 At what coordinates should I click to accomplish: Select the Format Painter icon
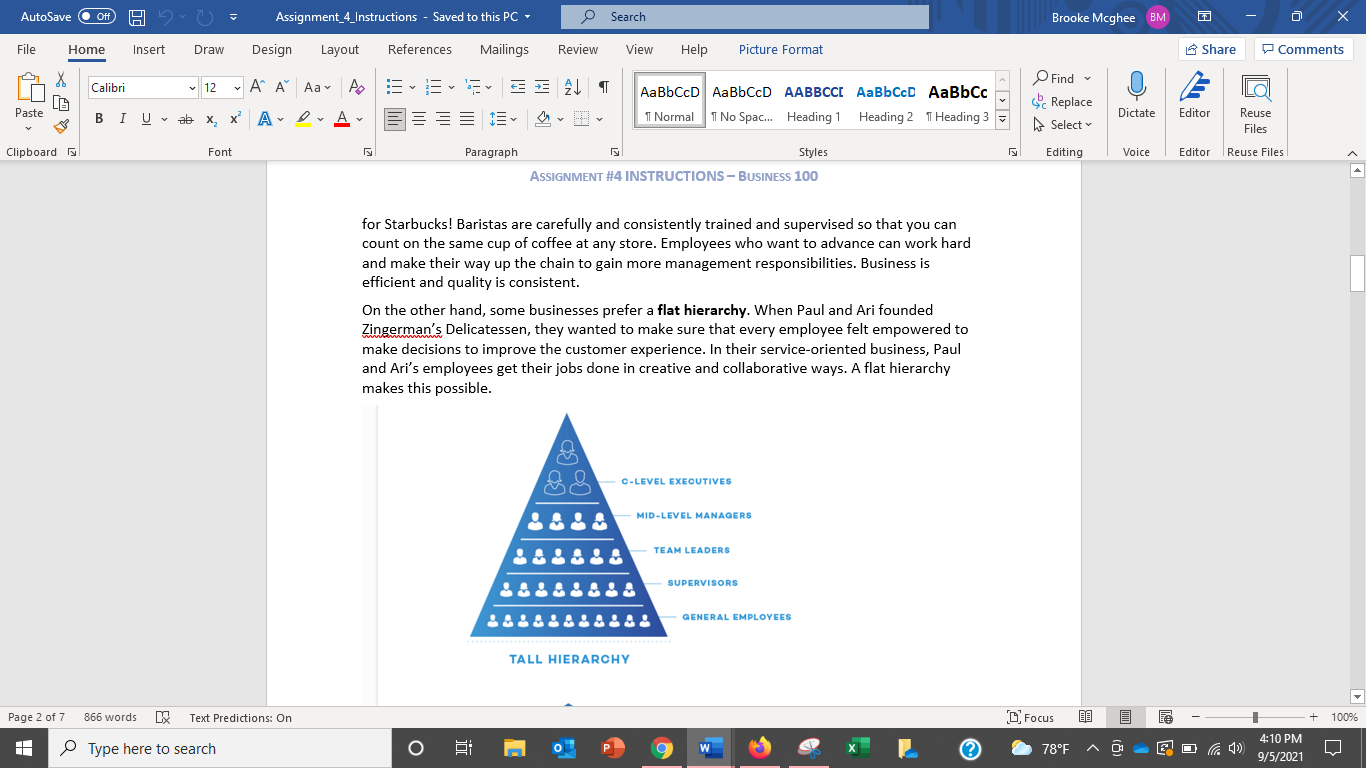tap(60, 126)
